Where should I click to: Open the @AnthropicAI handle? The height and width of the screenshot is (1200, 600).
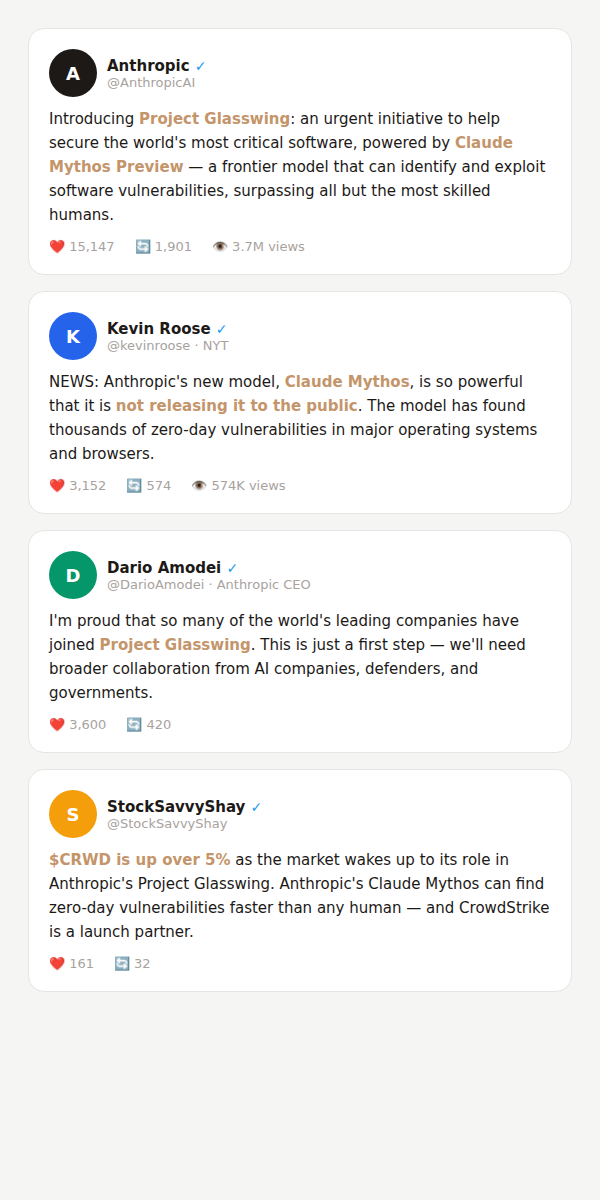(151, 83)
